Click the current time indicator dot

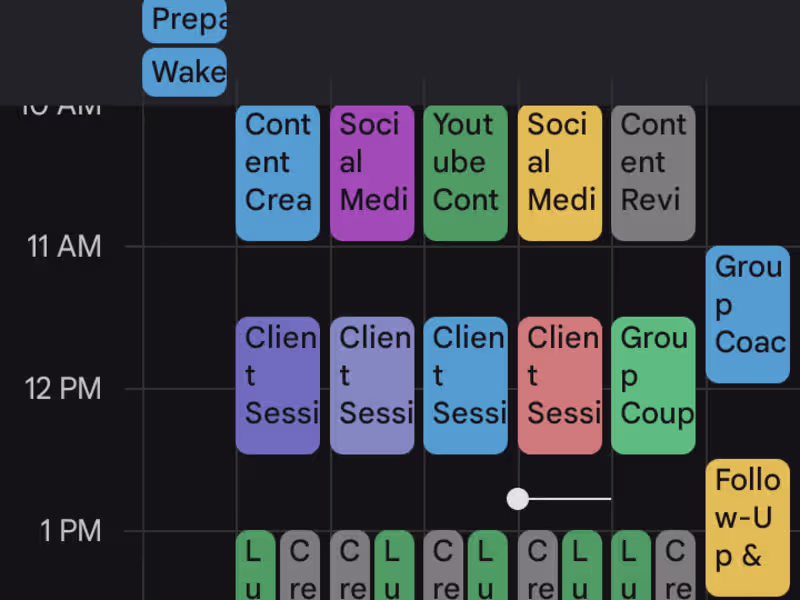coord(517,498)
